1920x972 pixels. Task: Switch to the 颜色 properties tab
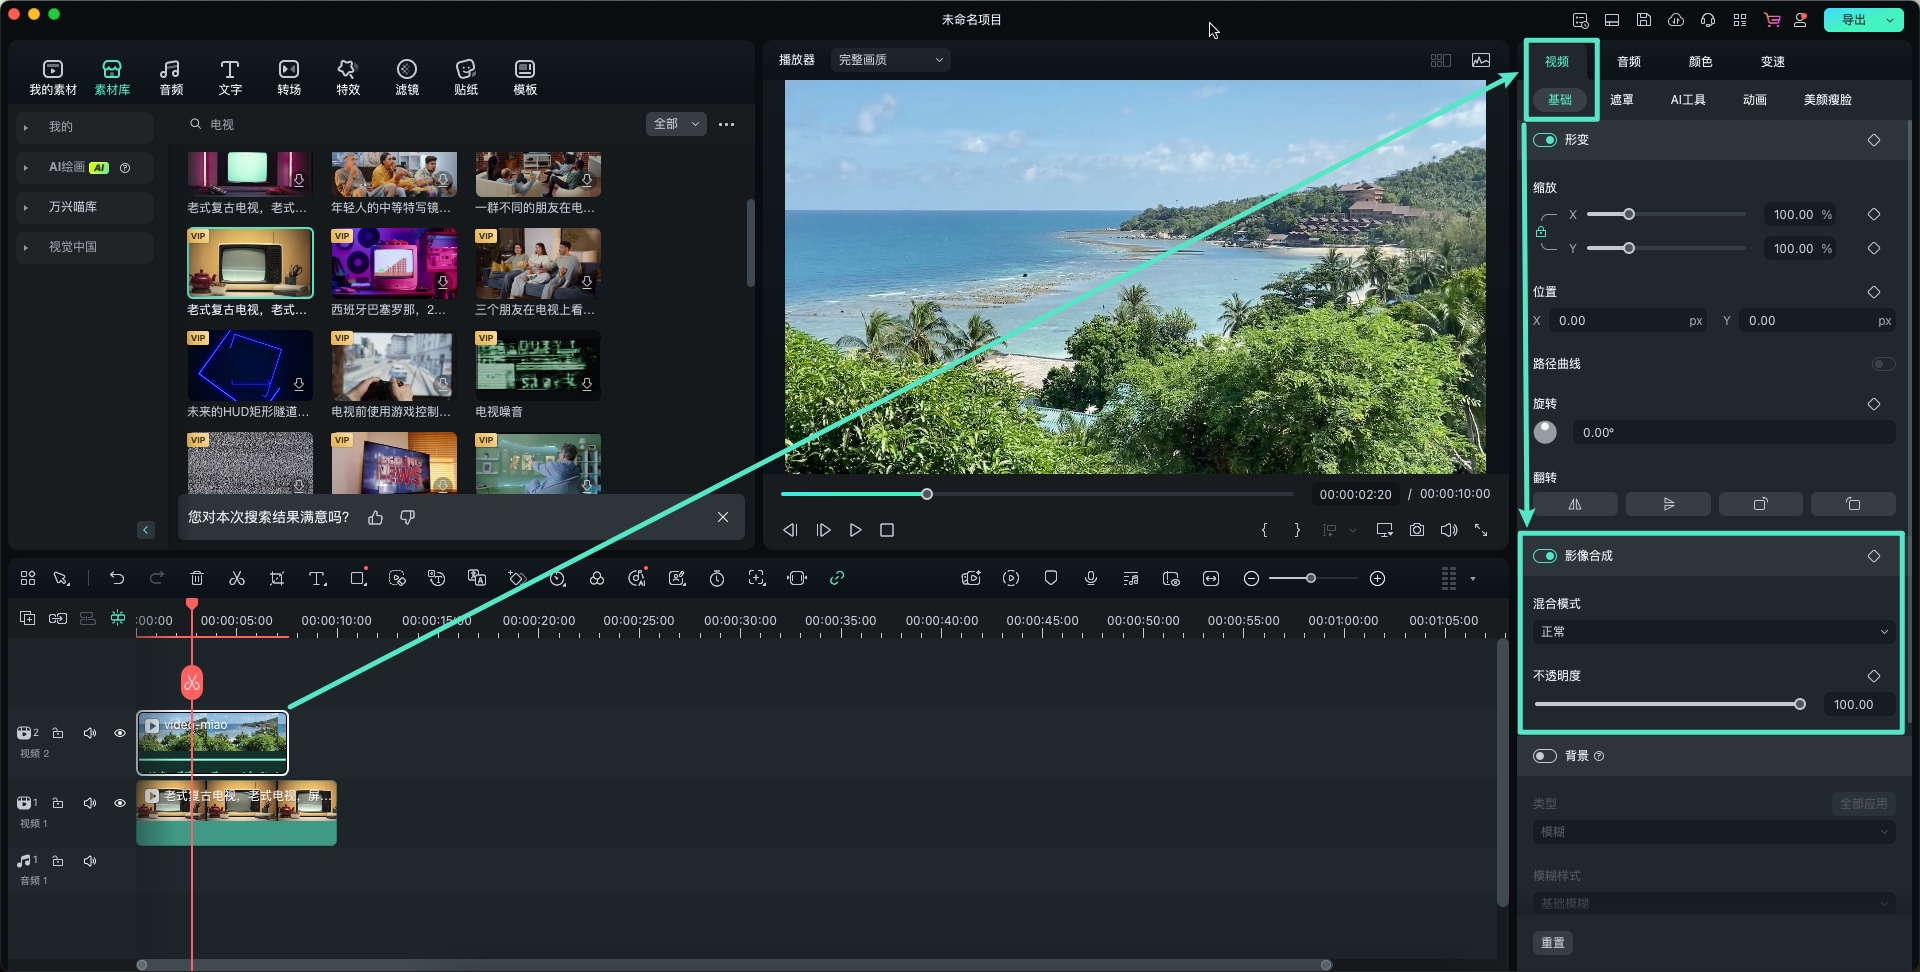click(x=1701, y=62)
